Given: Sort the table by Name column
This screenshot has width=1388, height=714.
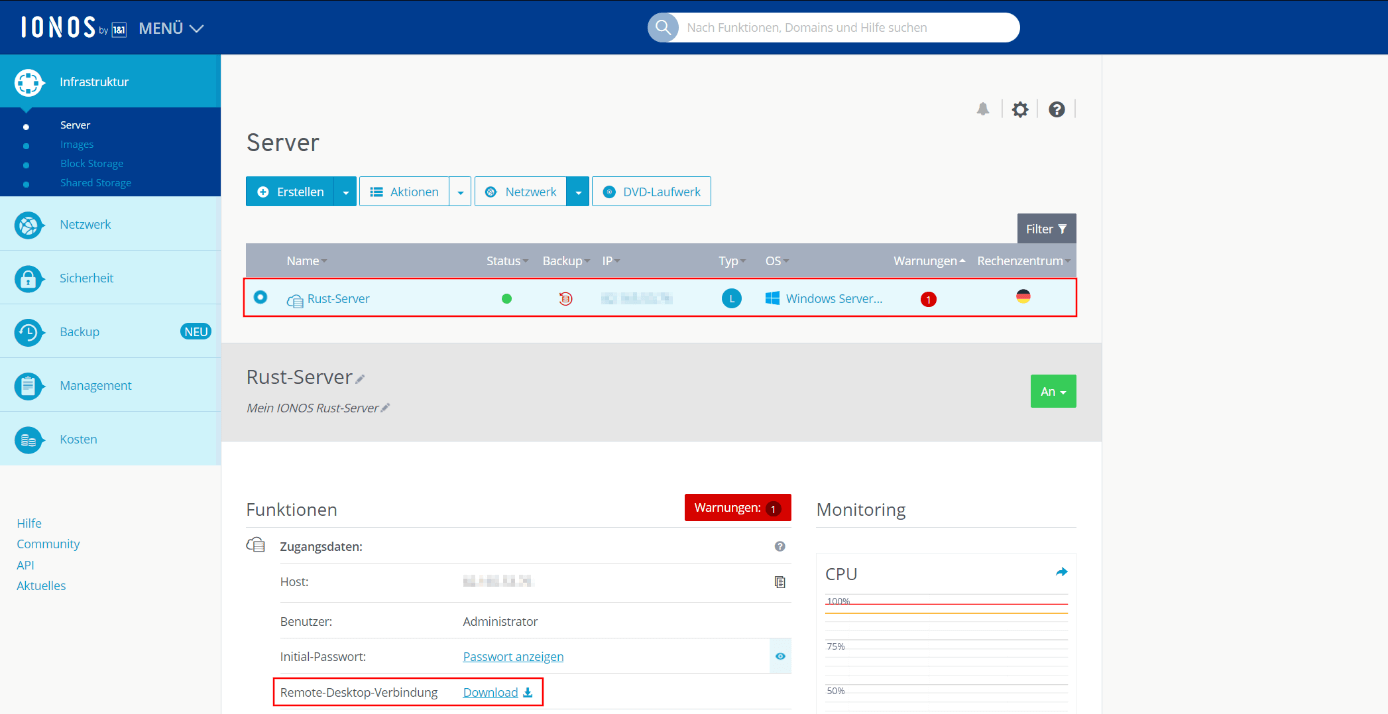Looking at the screenshot, I should pyautogui.click(x=306, y=261).
